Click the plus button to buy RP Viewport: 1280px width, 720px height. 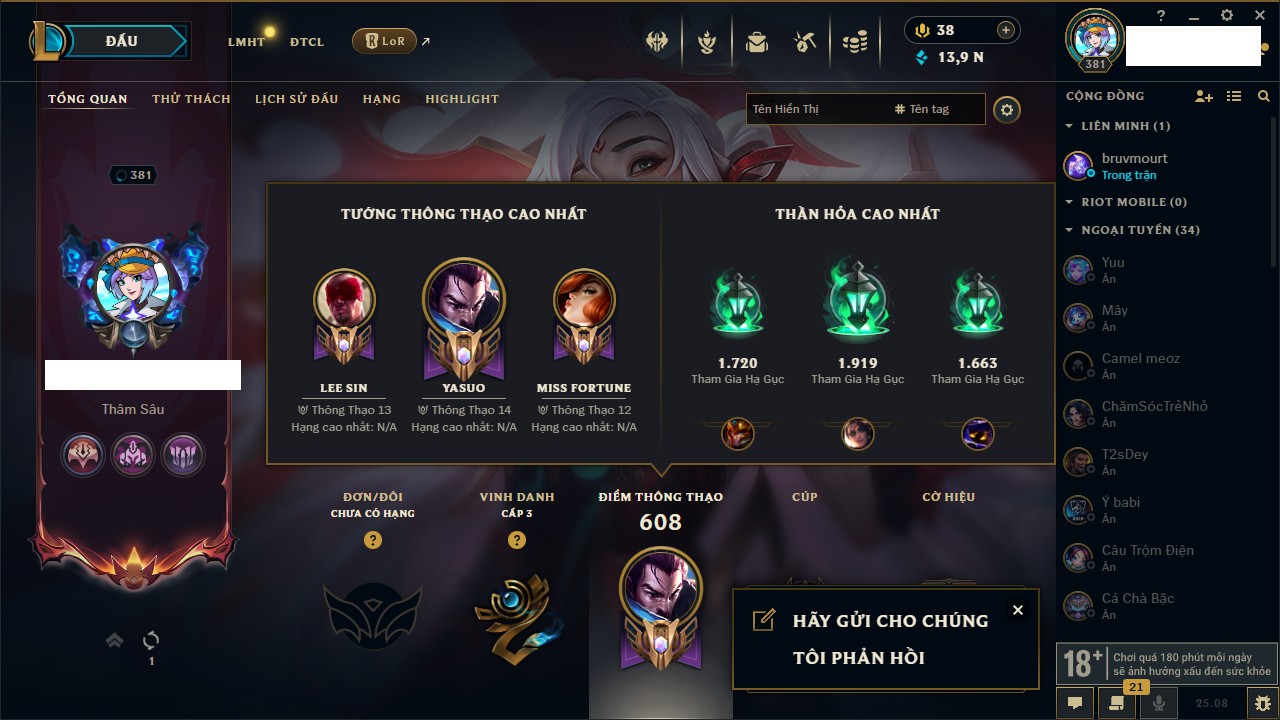pyautogui.click(x=1006, y=30)
